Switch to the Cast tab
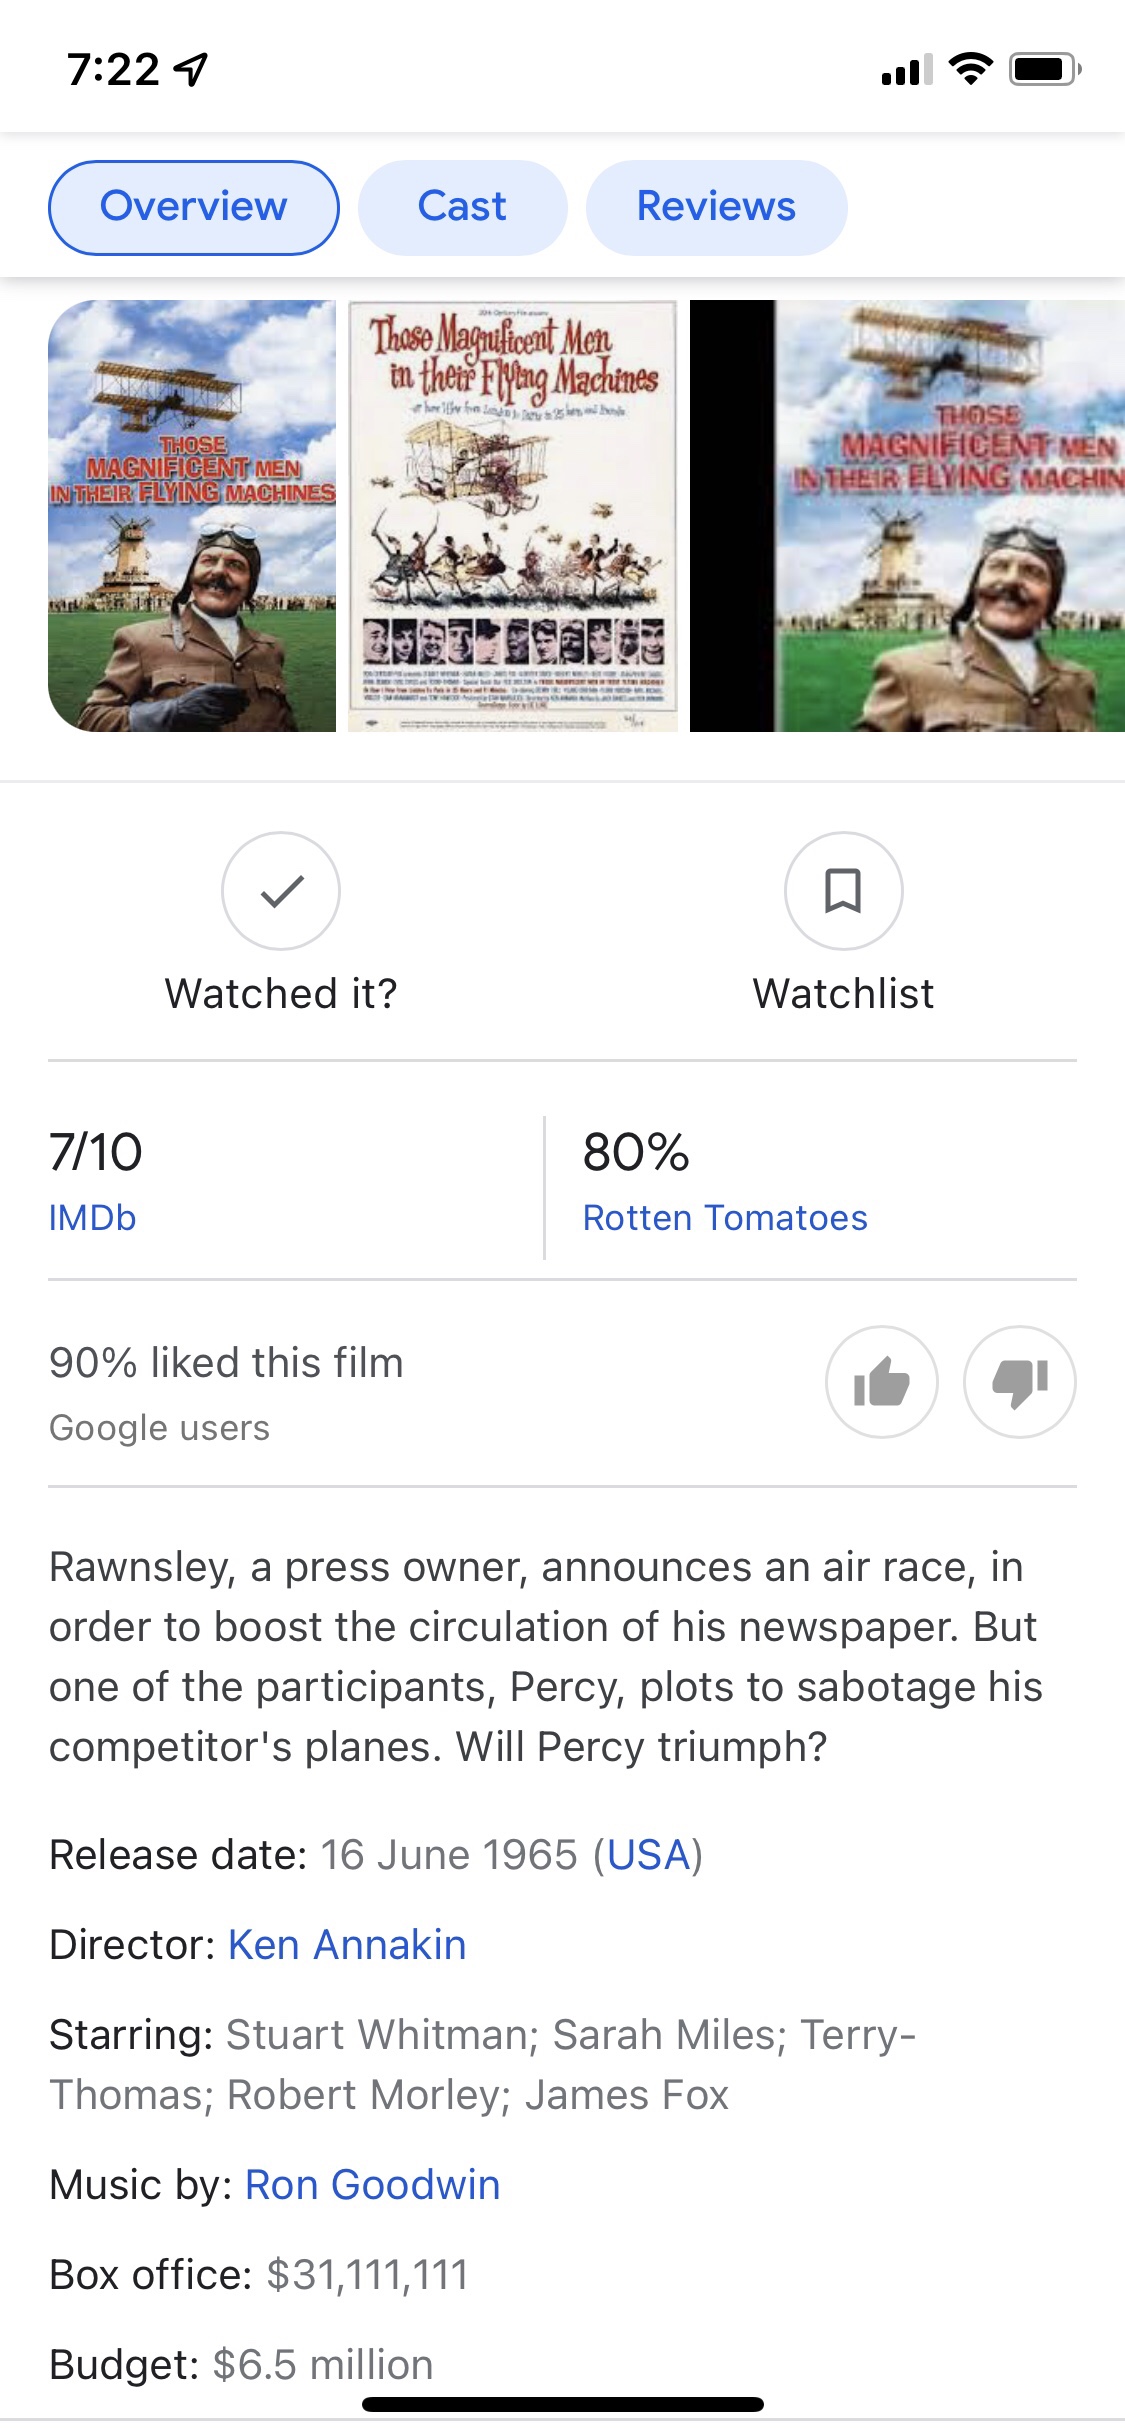This screenshot has height=2436, width=1125. [462, 207]
